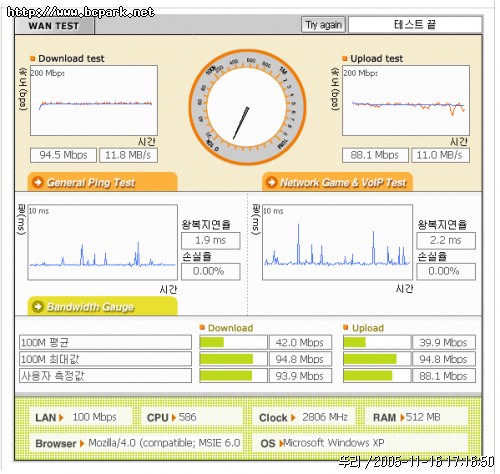Click the Browser Mozilla/4.0 value
The width and height of the screenshot is (500, 474).
(x=164, y=443)
